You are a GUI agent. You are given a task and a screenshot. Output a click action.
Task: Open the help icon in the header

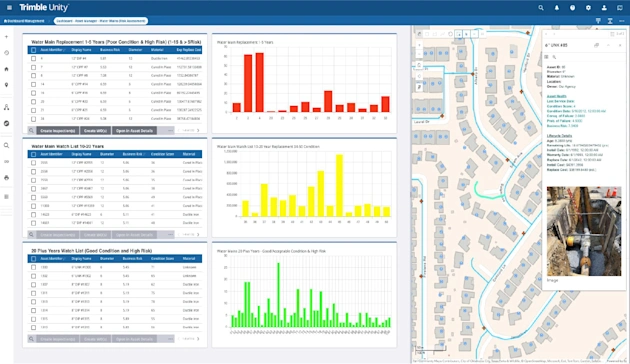572,8
